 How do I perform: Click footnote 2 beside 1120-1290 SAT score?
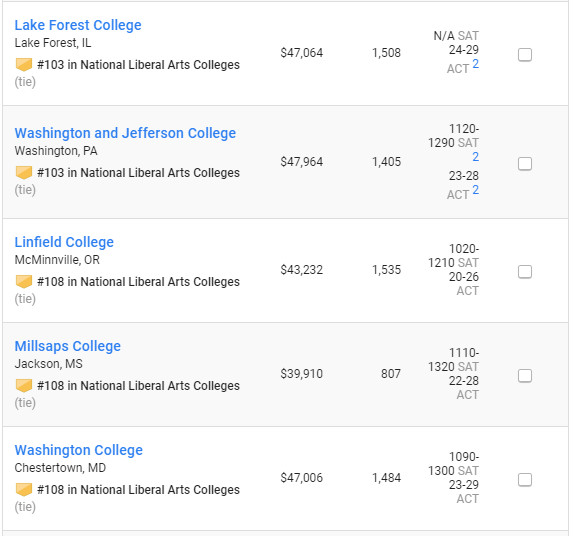point(475,157)
